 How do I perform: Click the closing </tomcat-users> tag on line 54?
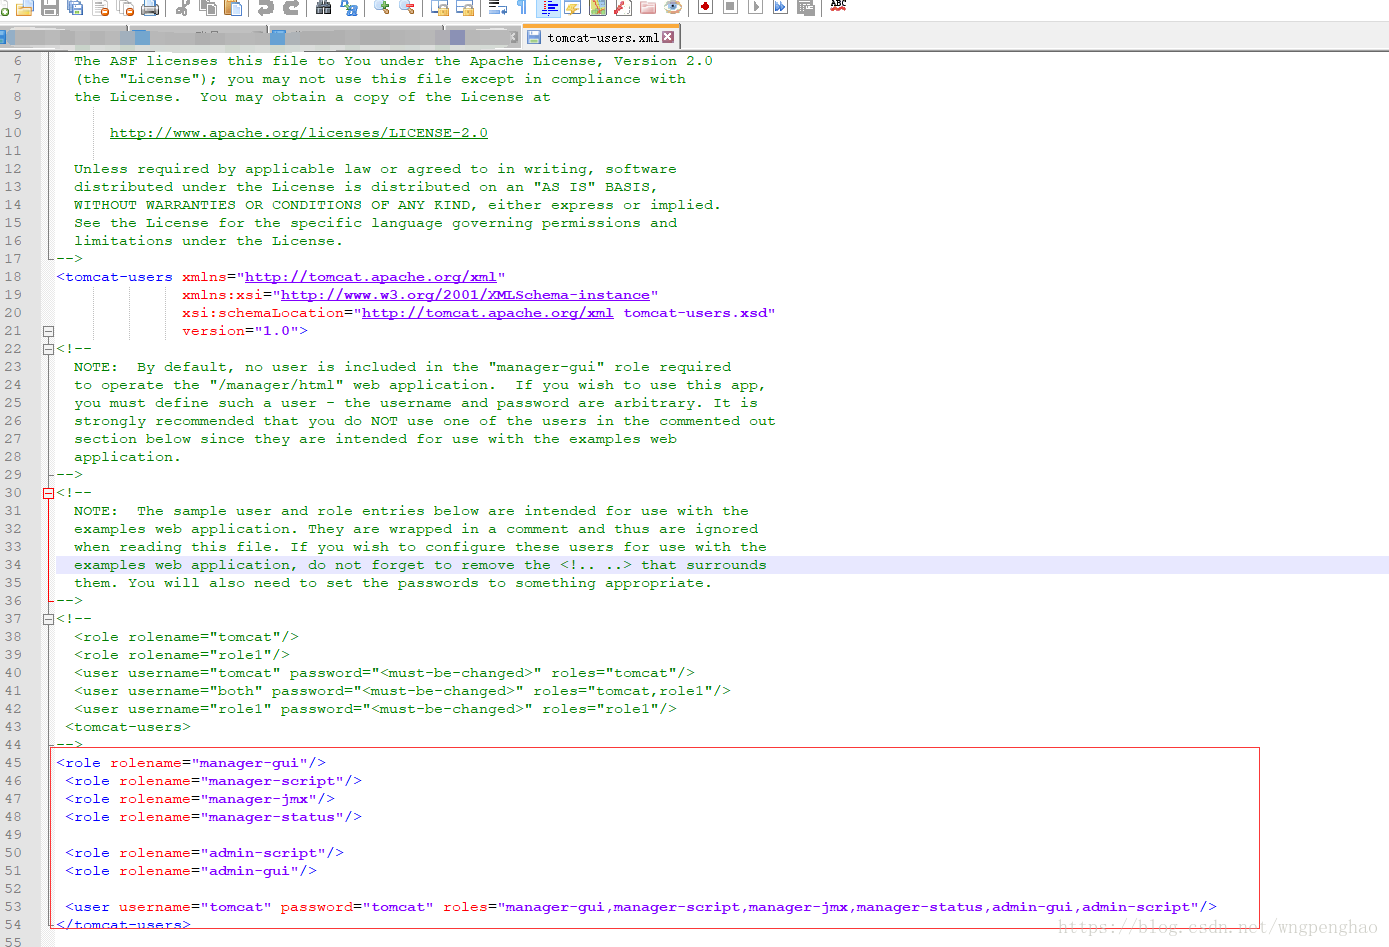tap(123, 924)
